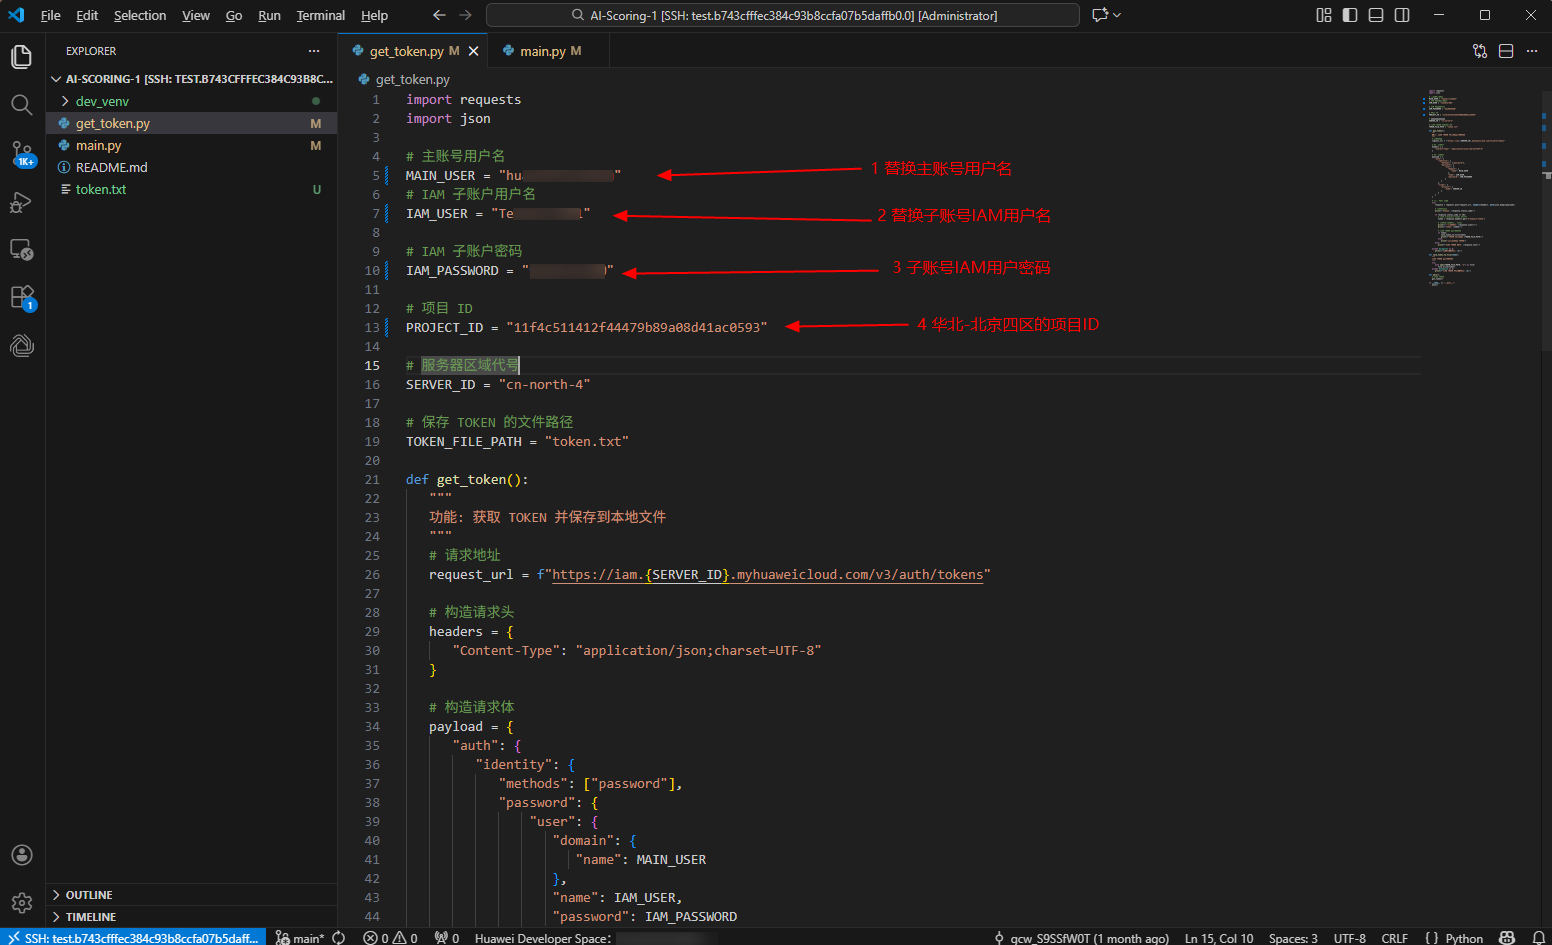The height and width of the screenshot is (945, 1552).
Task: Open the Selection menu
Action: tap(140, 15)
